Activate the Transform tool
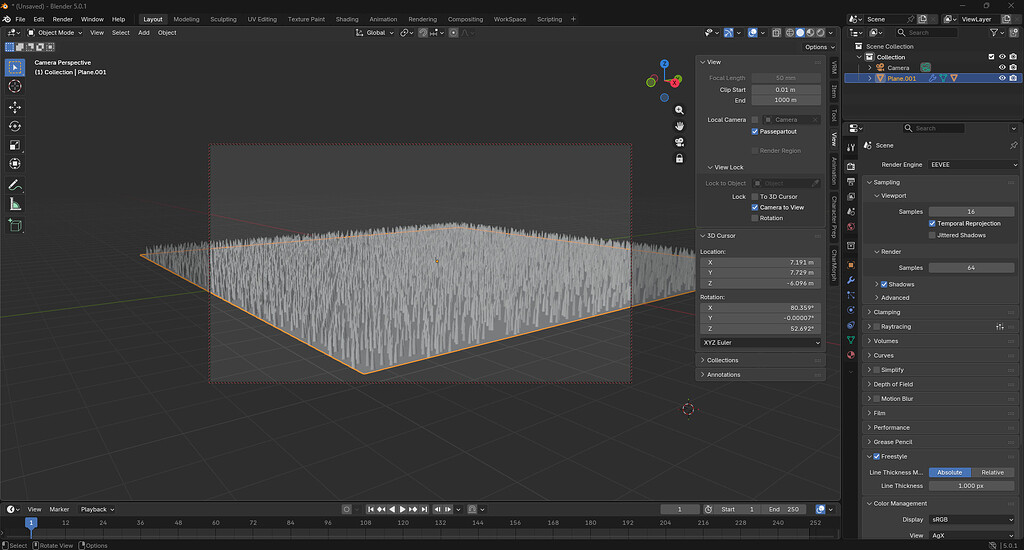This screenshot has width=1024, height=550. (15, 164)
